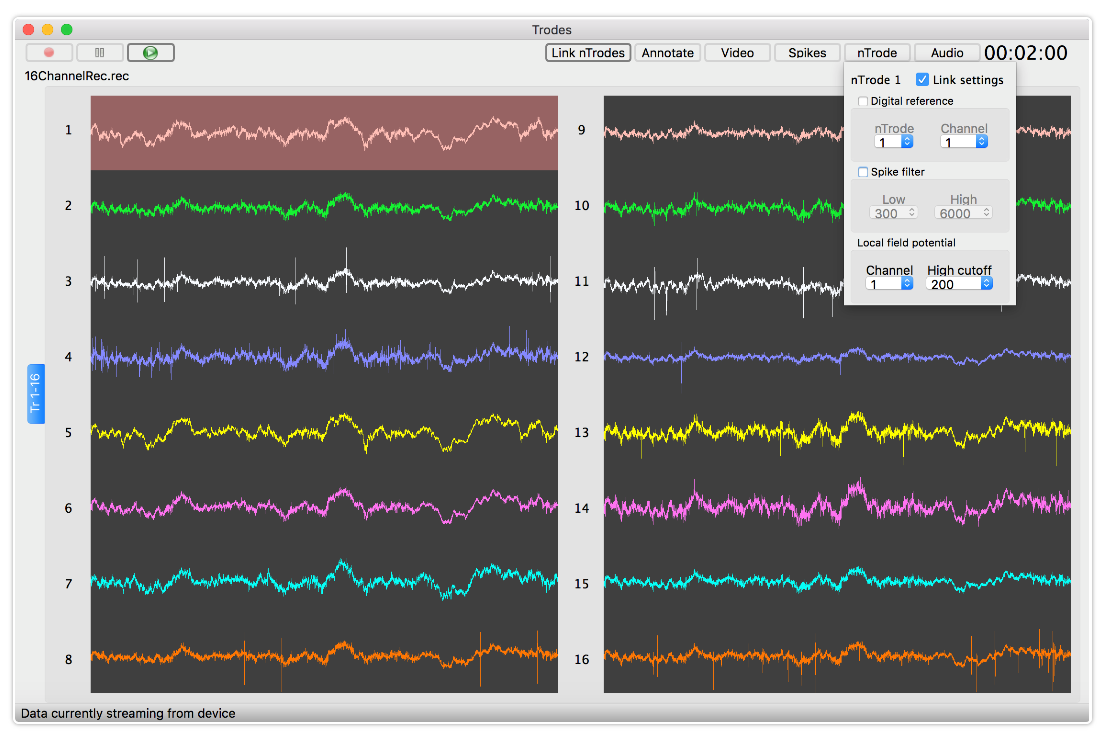This screenshot has height=736, width=1103.
Task: Click the 00:02:00 timer display
Action: tap(1026, 53)
